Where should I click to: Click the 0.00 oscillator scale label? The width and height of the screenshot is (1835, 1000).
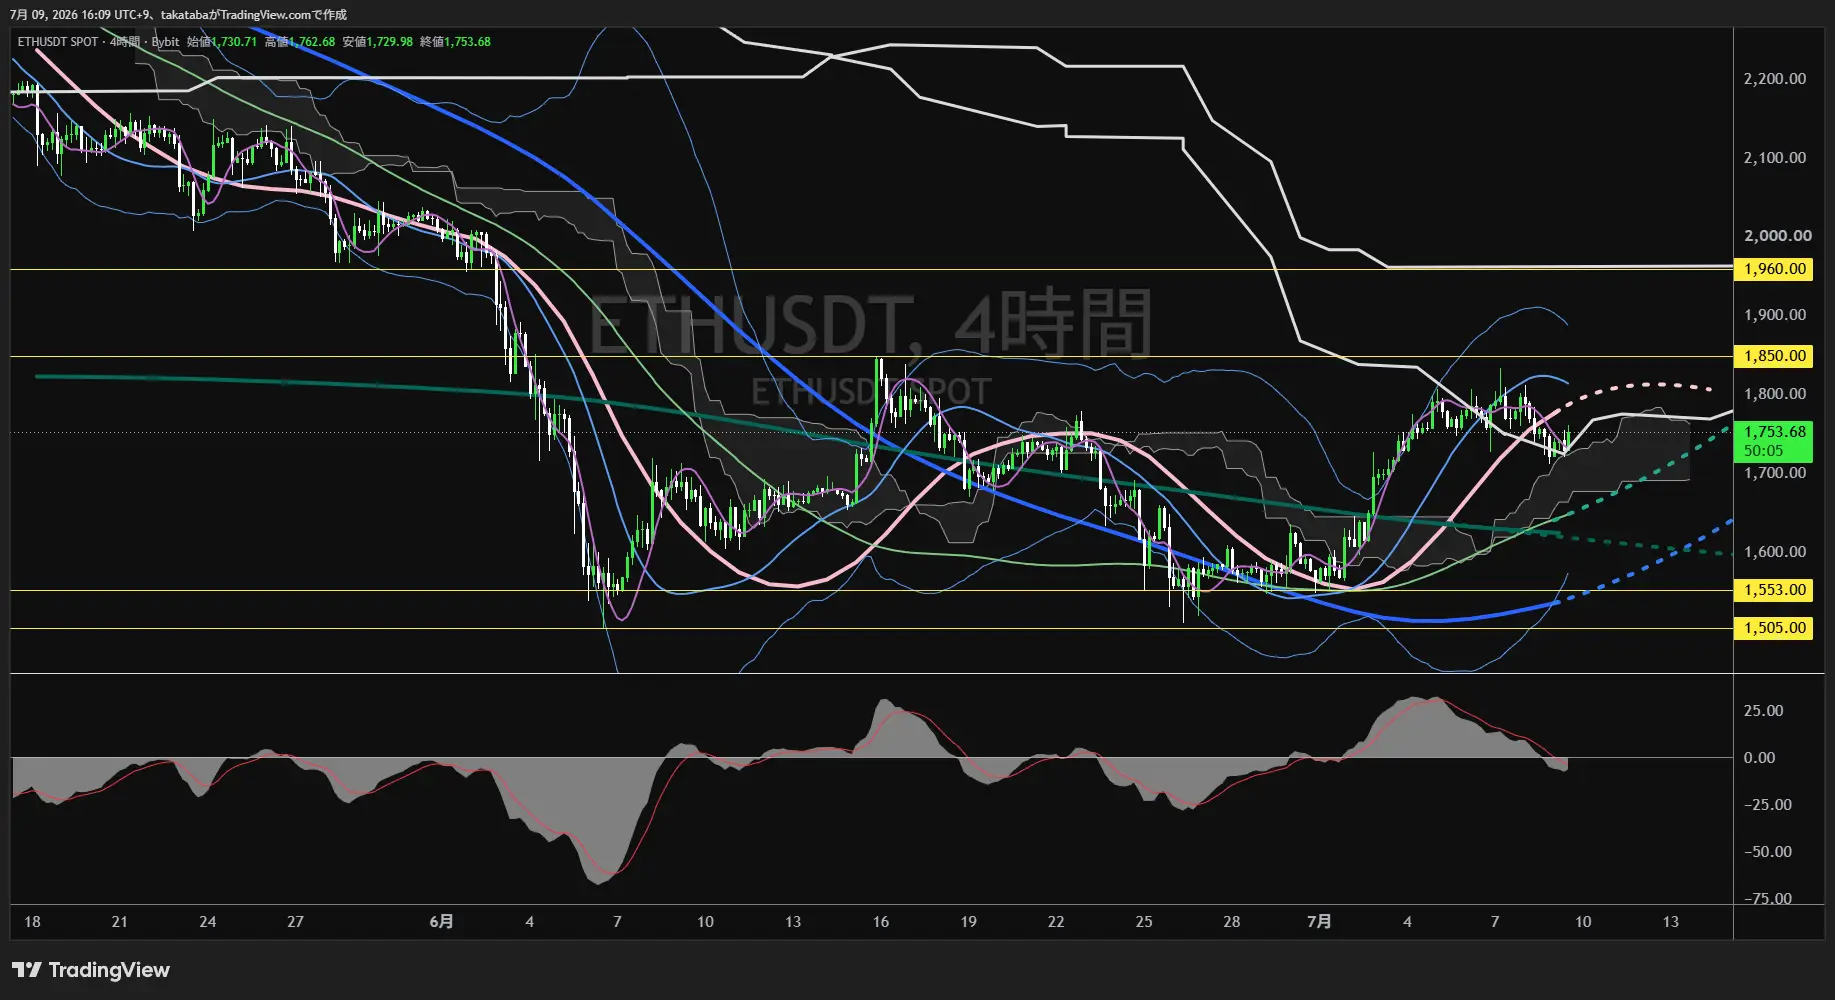[x=1759, y=758]
